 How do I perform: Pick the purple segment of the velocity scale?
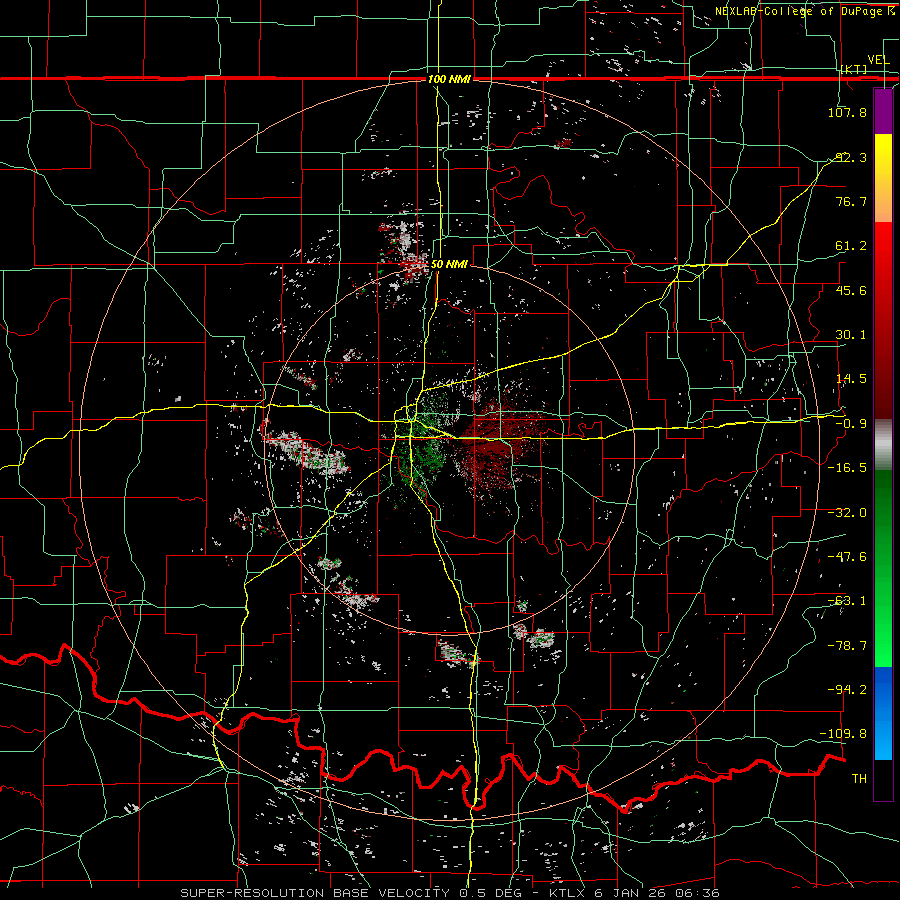pyautogui.click(x=883, y=112)
